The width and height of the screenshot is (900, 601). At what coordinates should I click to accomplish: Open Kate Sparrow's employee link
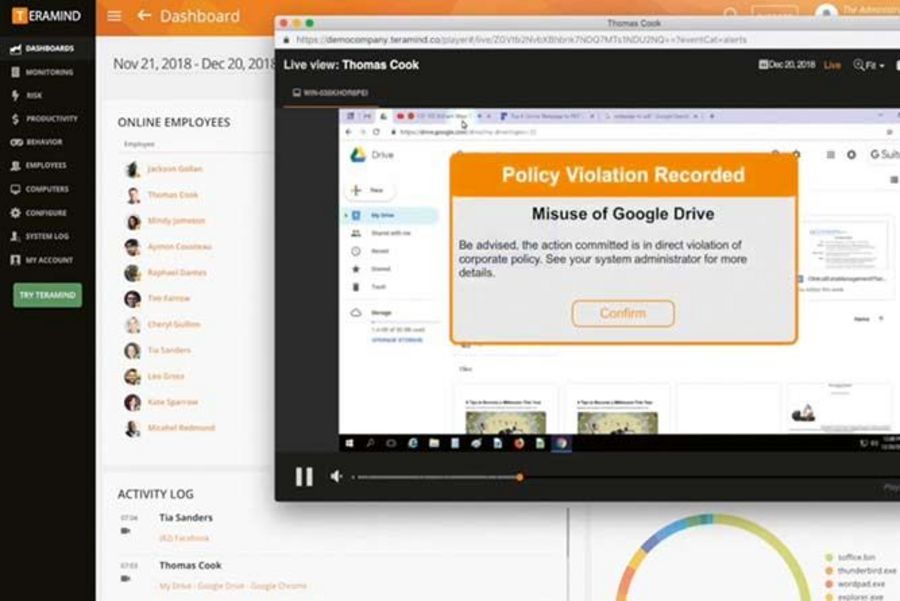[x=173, y=402]
